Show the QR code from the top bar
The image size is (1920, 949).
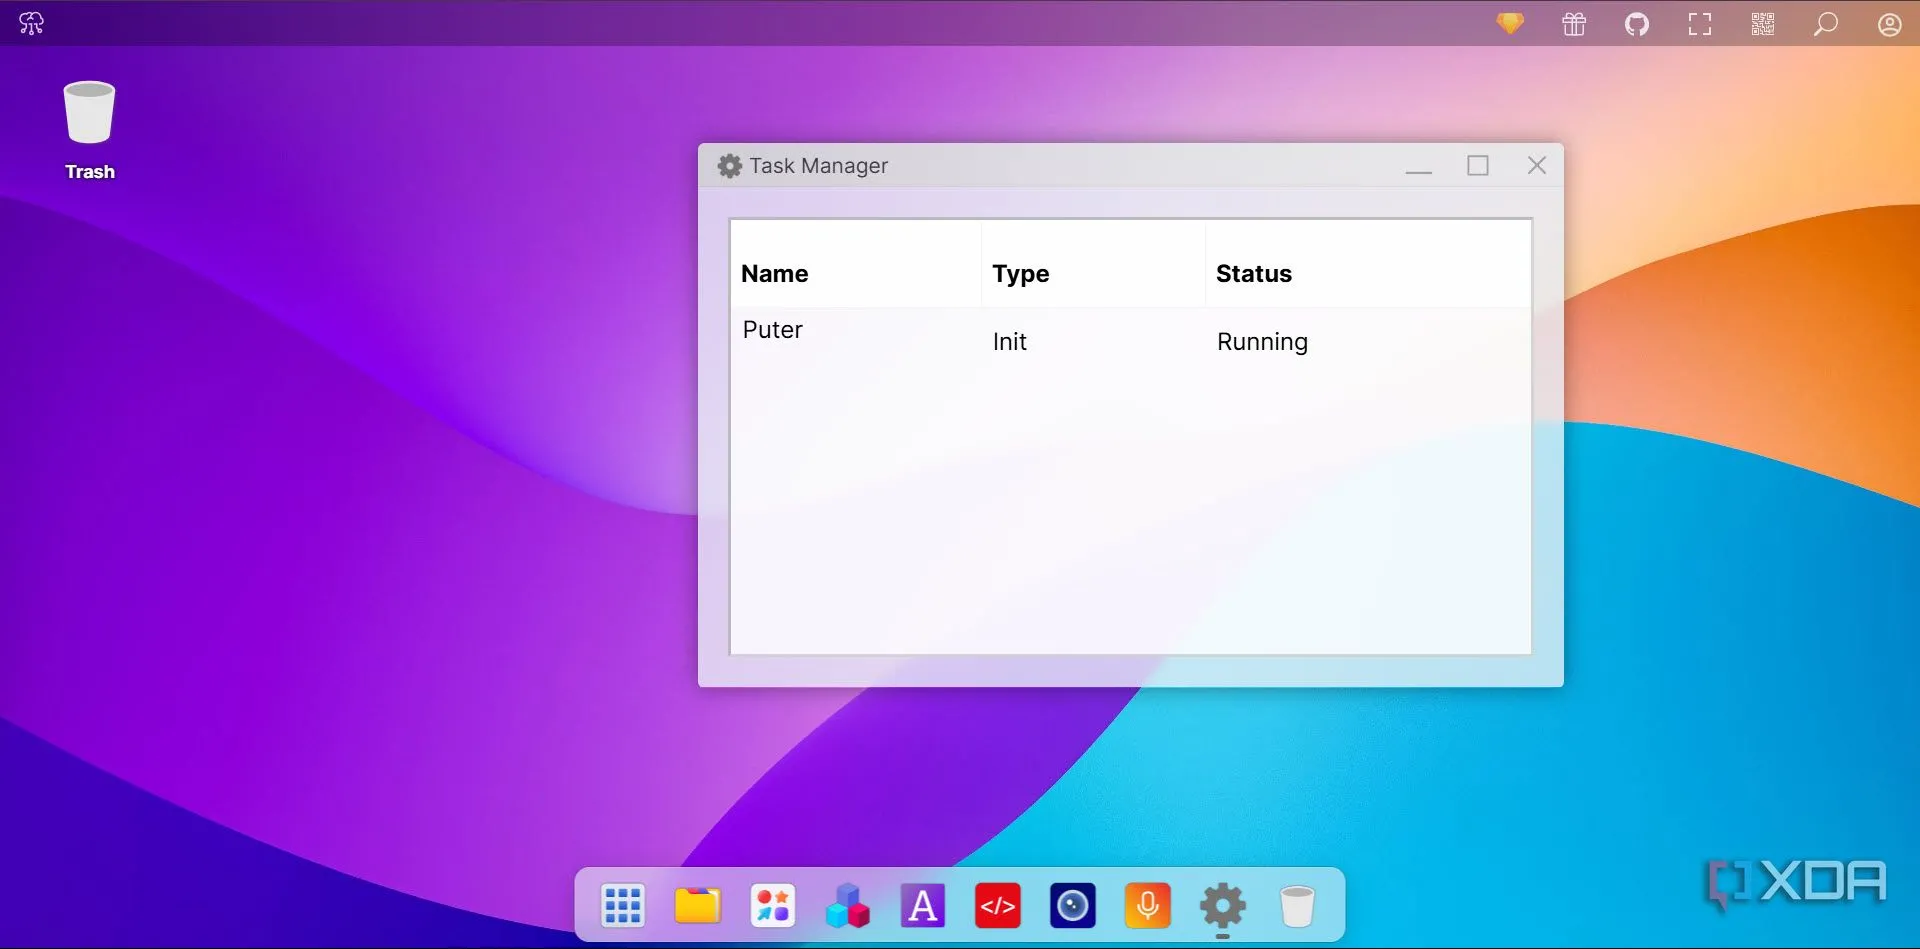coord(1762,23)
